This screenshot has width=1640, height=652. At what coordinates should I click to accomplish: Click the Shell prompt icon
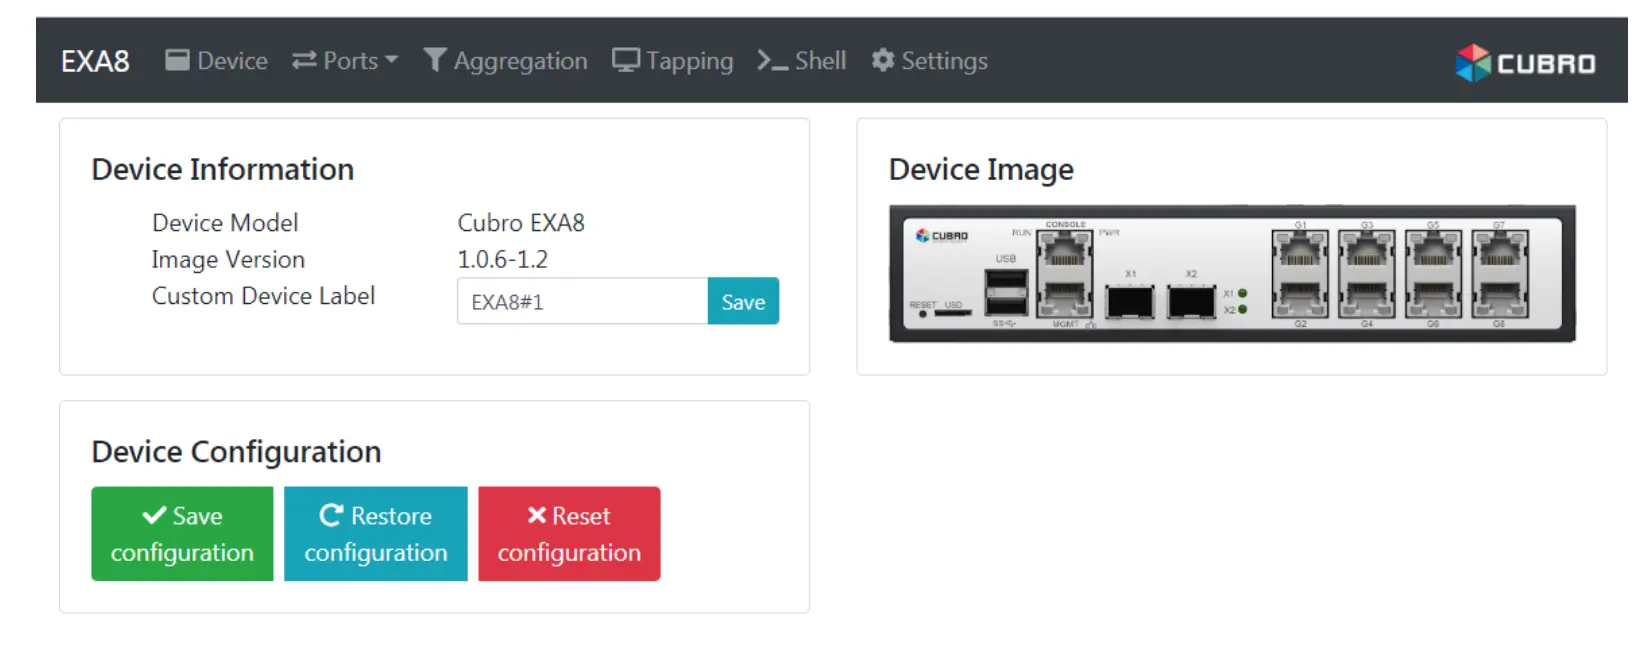772,61
